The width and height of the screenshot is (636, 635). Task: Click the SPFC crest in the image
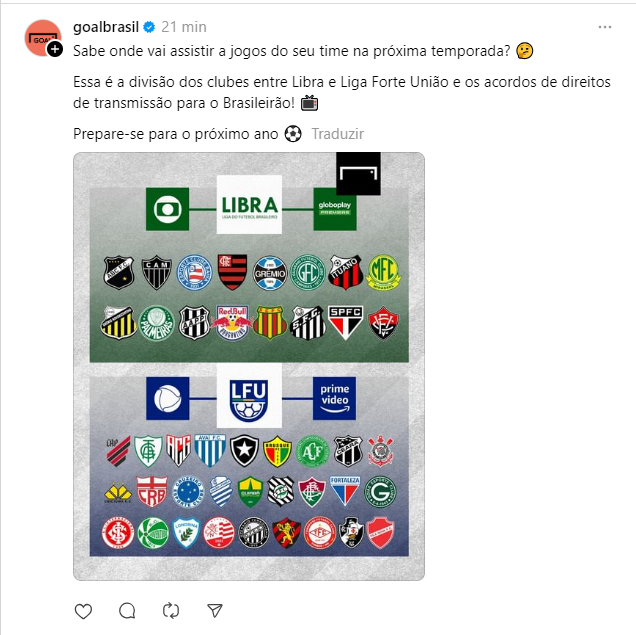346,323
